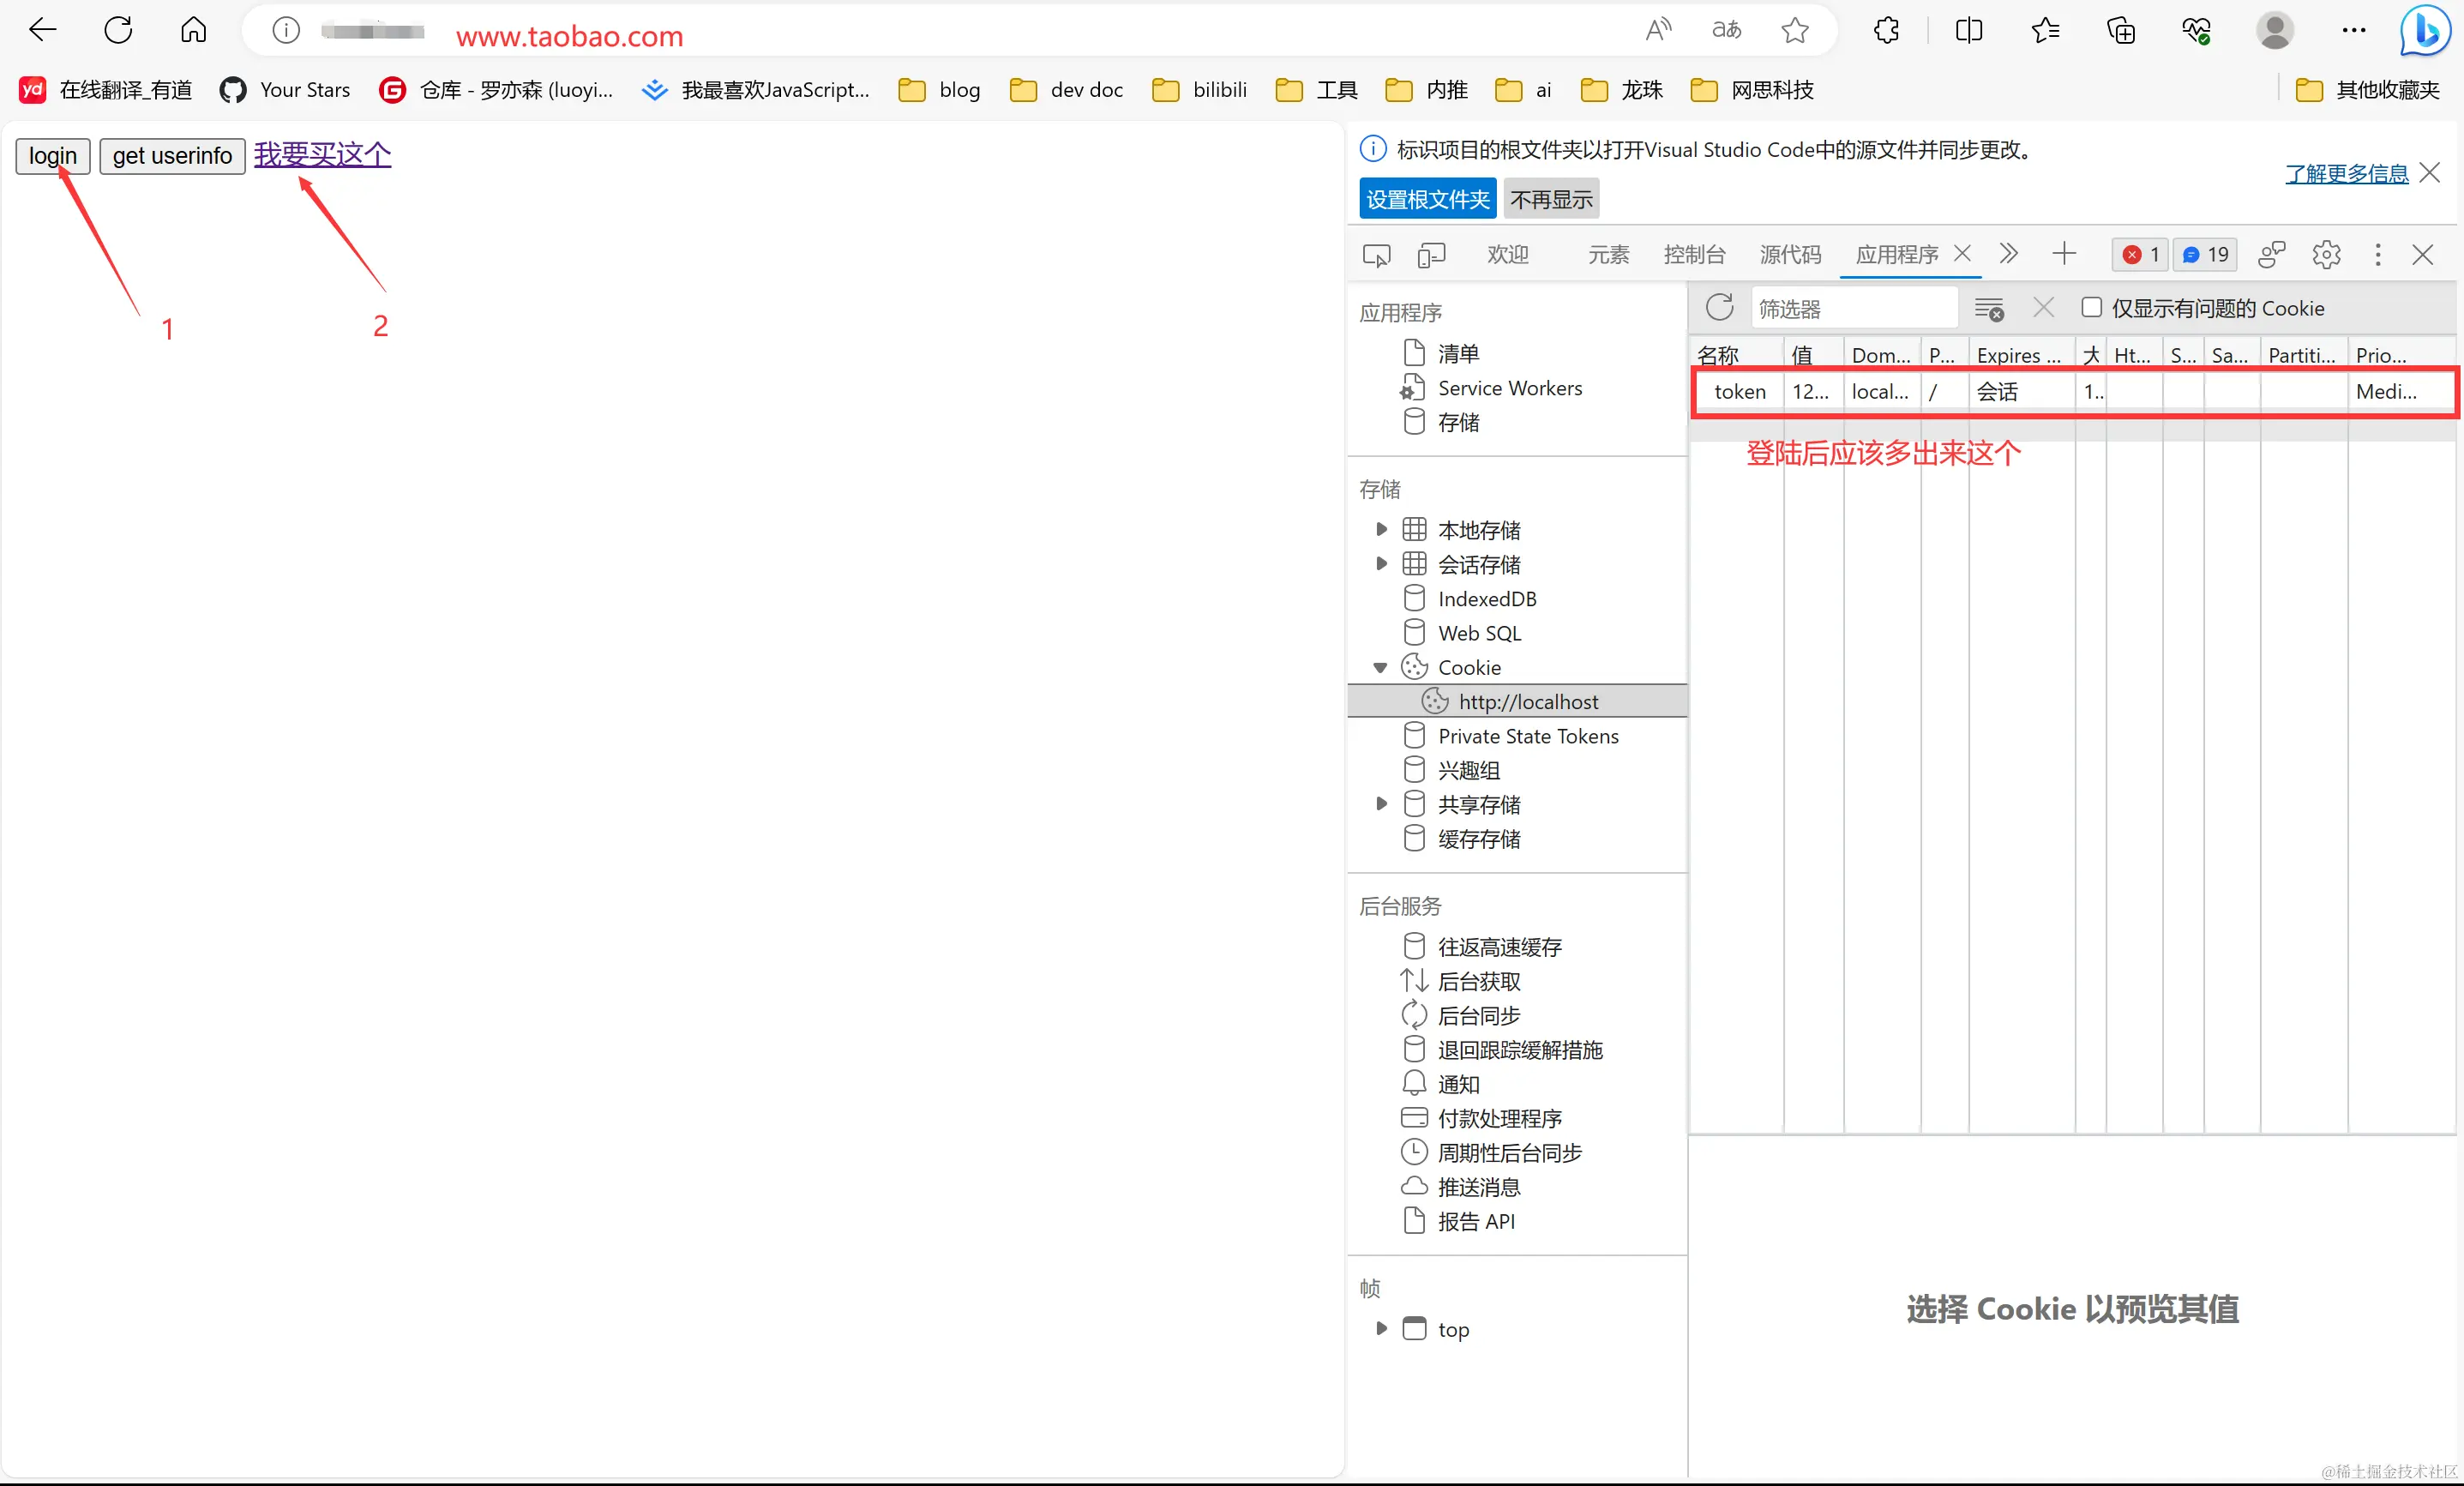
Task: Click the inspect element picker icon
Action: pyautogui.click(x=1376, y=255)
